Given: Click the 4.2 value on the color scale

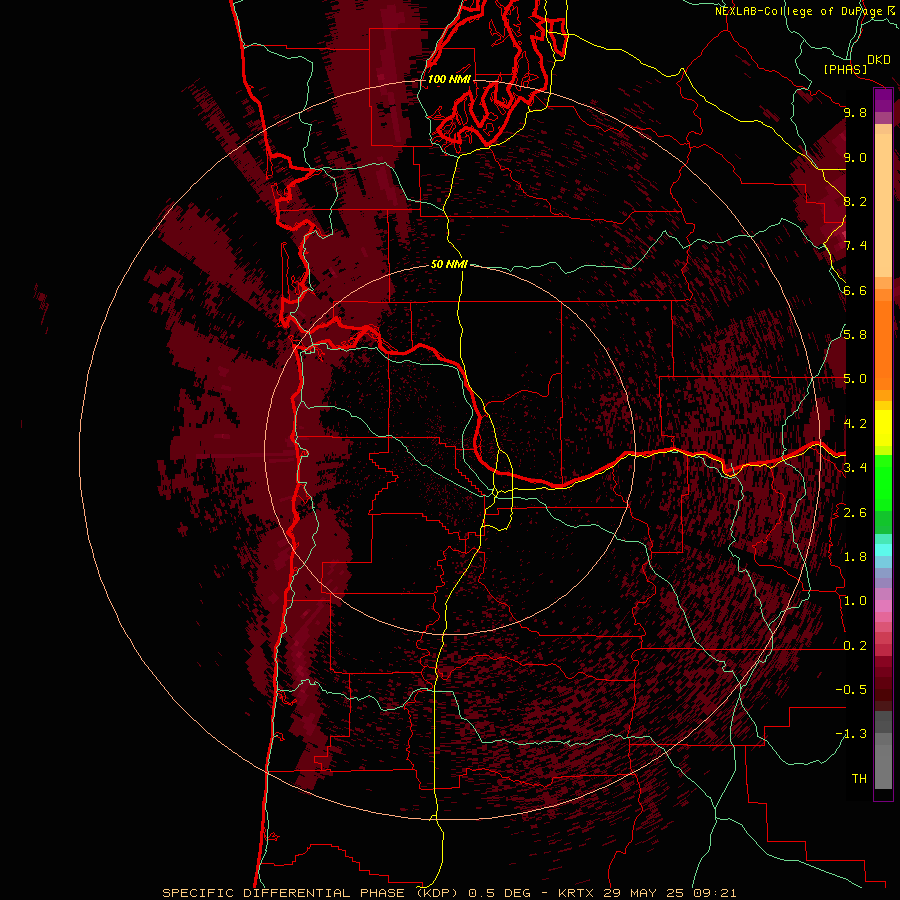Looking at the screenshot, I should pyautogui.click(x=855, y=424).
